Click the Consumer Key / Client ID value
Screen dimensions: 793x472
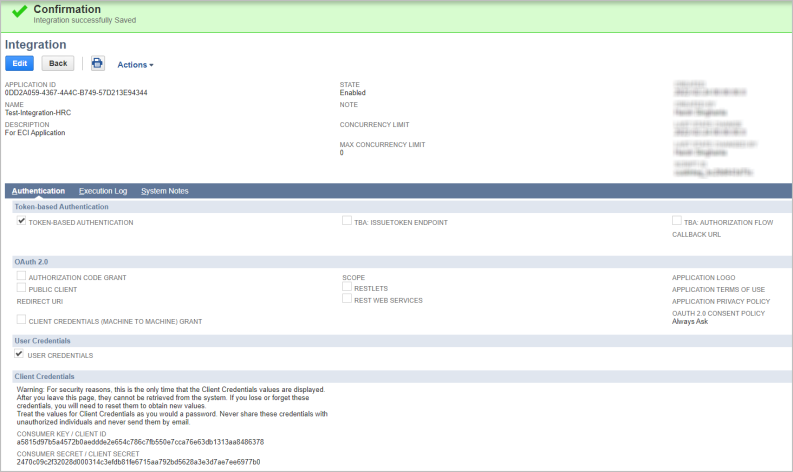140,441
